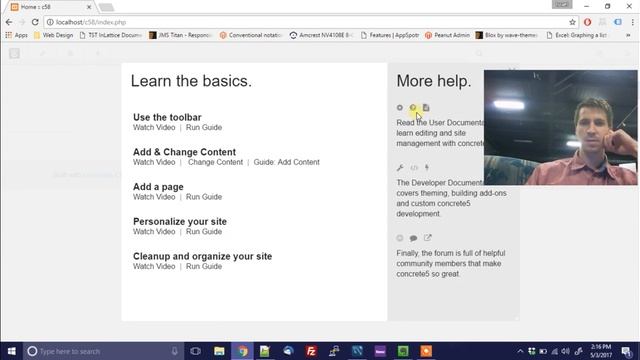Click the external link icon above forum text

click(427, 238)
